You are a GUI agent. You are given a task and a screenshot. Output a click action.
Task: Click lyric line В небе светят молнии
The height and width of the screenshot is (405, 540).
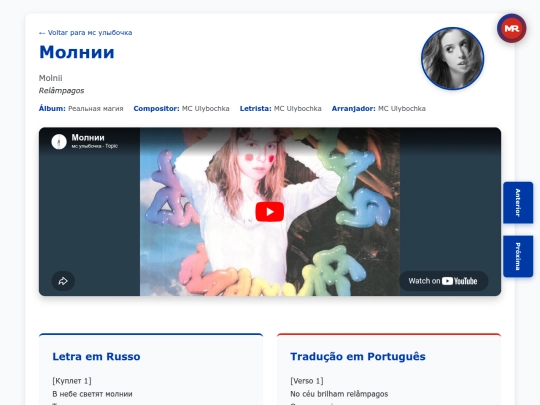(92, 394)
